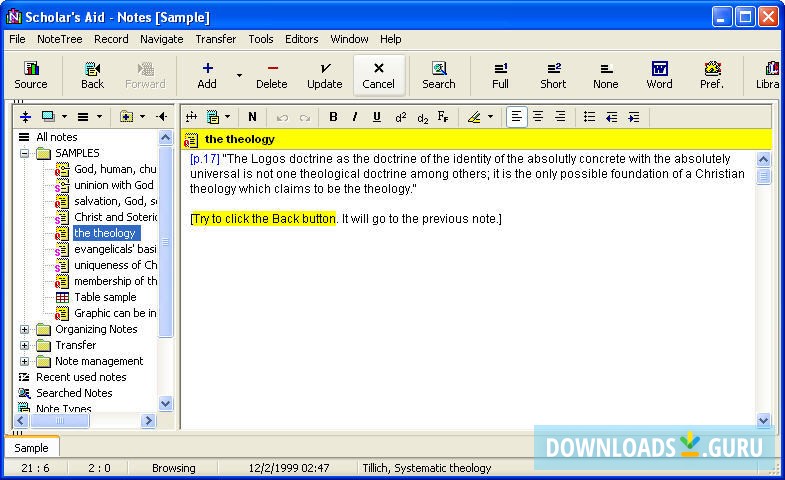Open the Transfer menu
Image resolution: width=785 pixels, height=480 pixels.
pyautogui.click(x=216, y=39)
